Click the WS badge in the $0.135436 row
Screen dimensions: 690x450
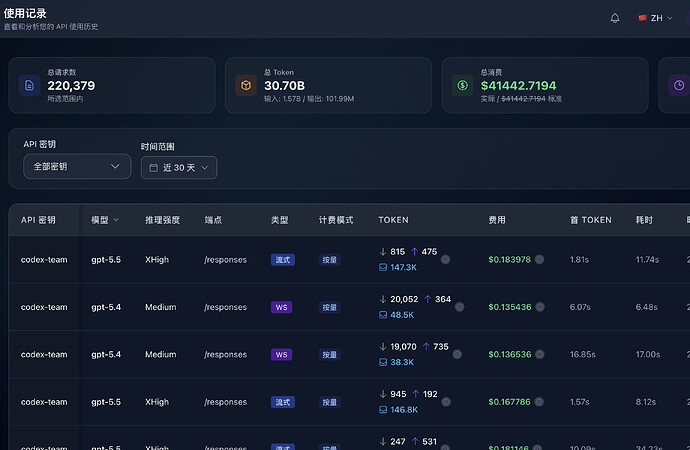pos(282,307)
